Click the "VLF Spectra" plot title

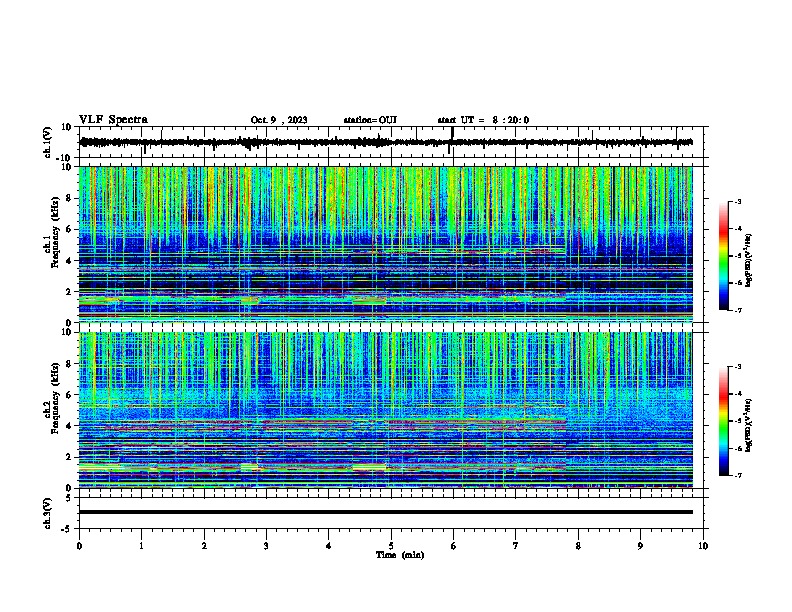(113, 120)
